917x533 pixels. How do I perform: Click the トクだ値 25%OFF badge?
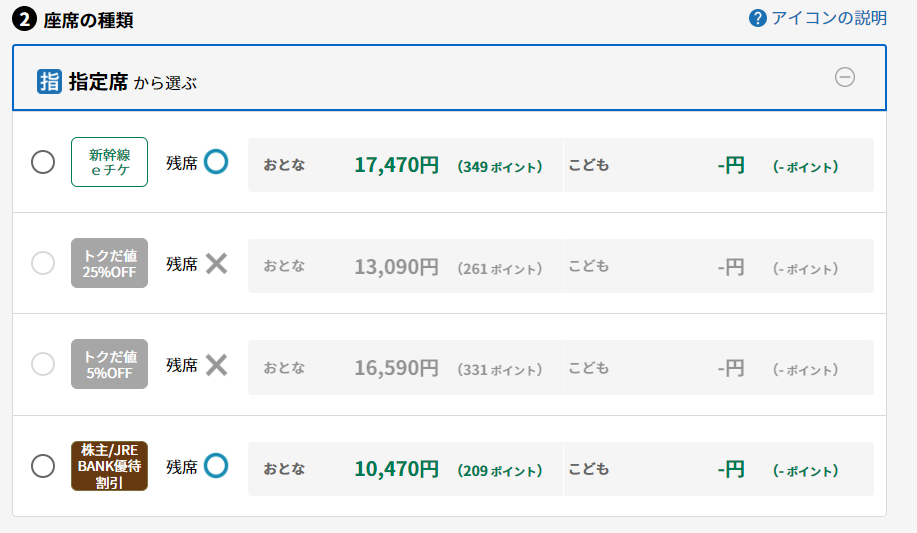pos(109,263)
